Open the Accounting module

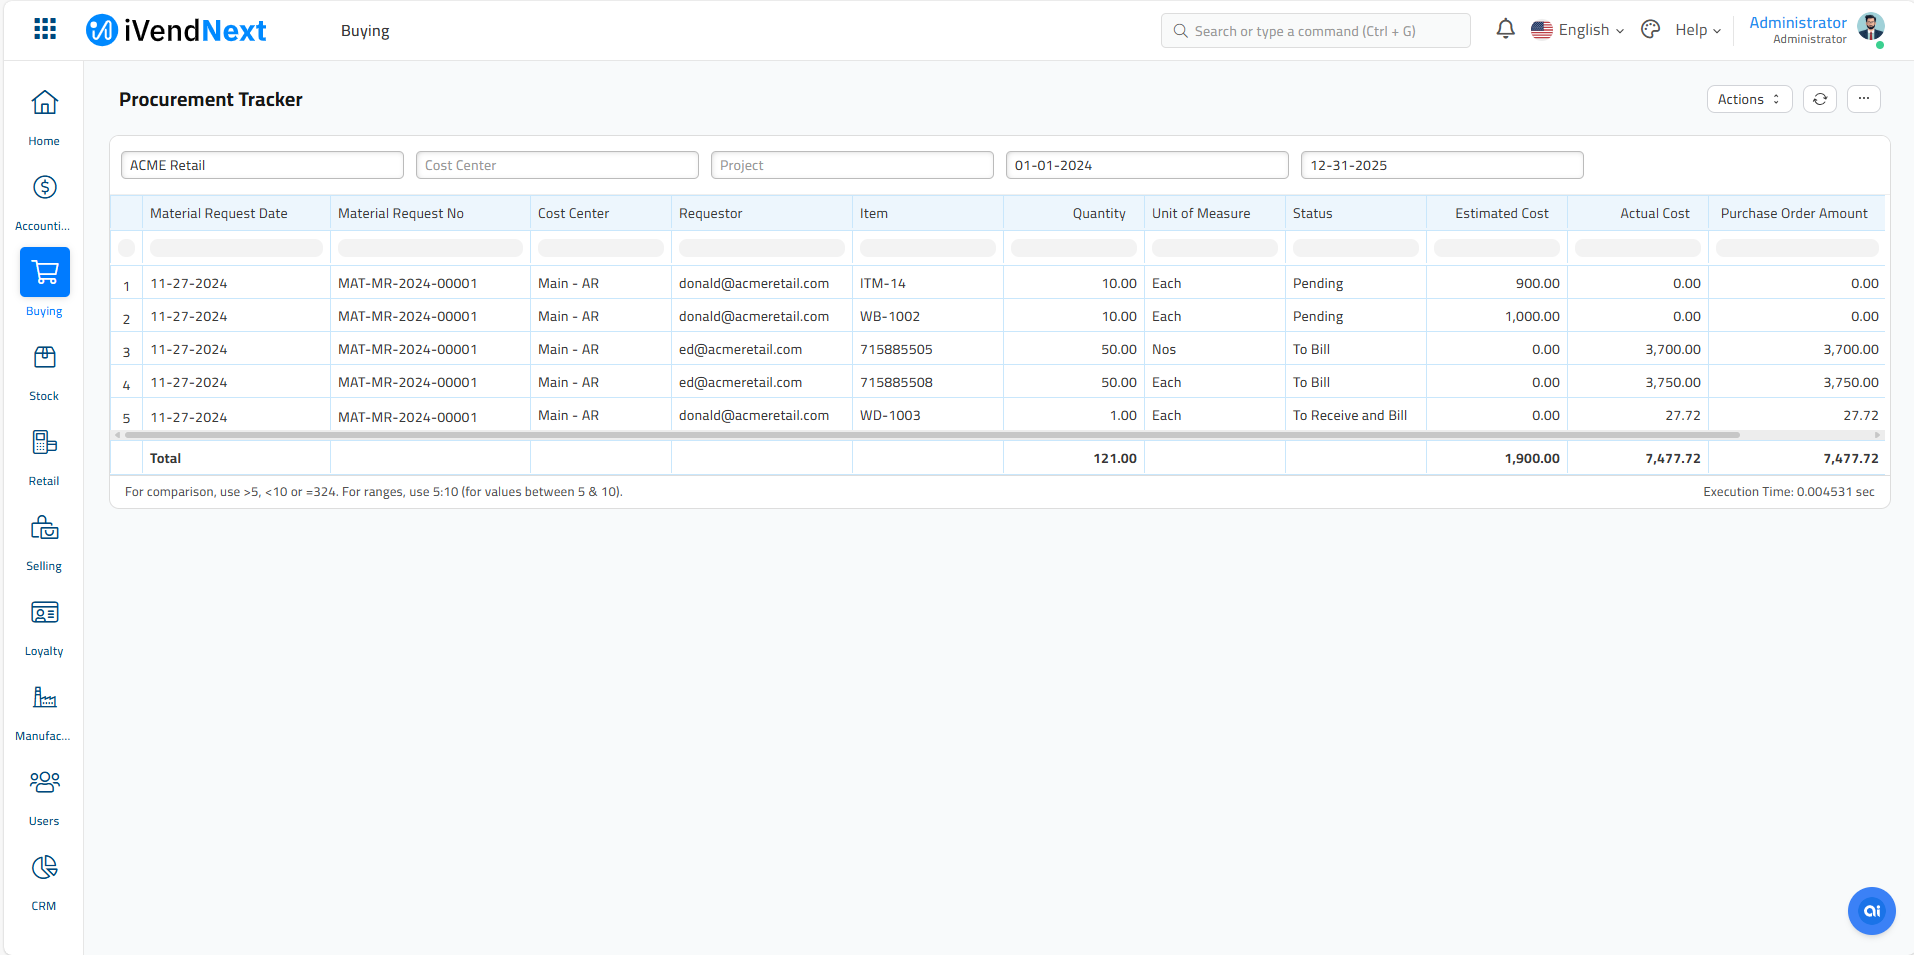tap(44, 201)
